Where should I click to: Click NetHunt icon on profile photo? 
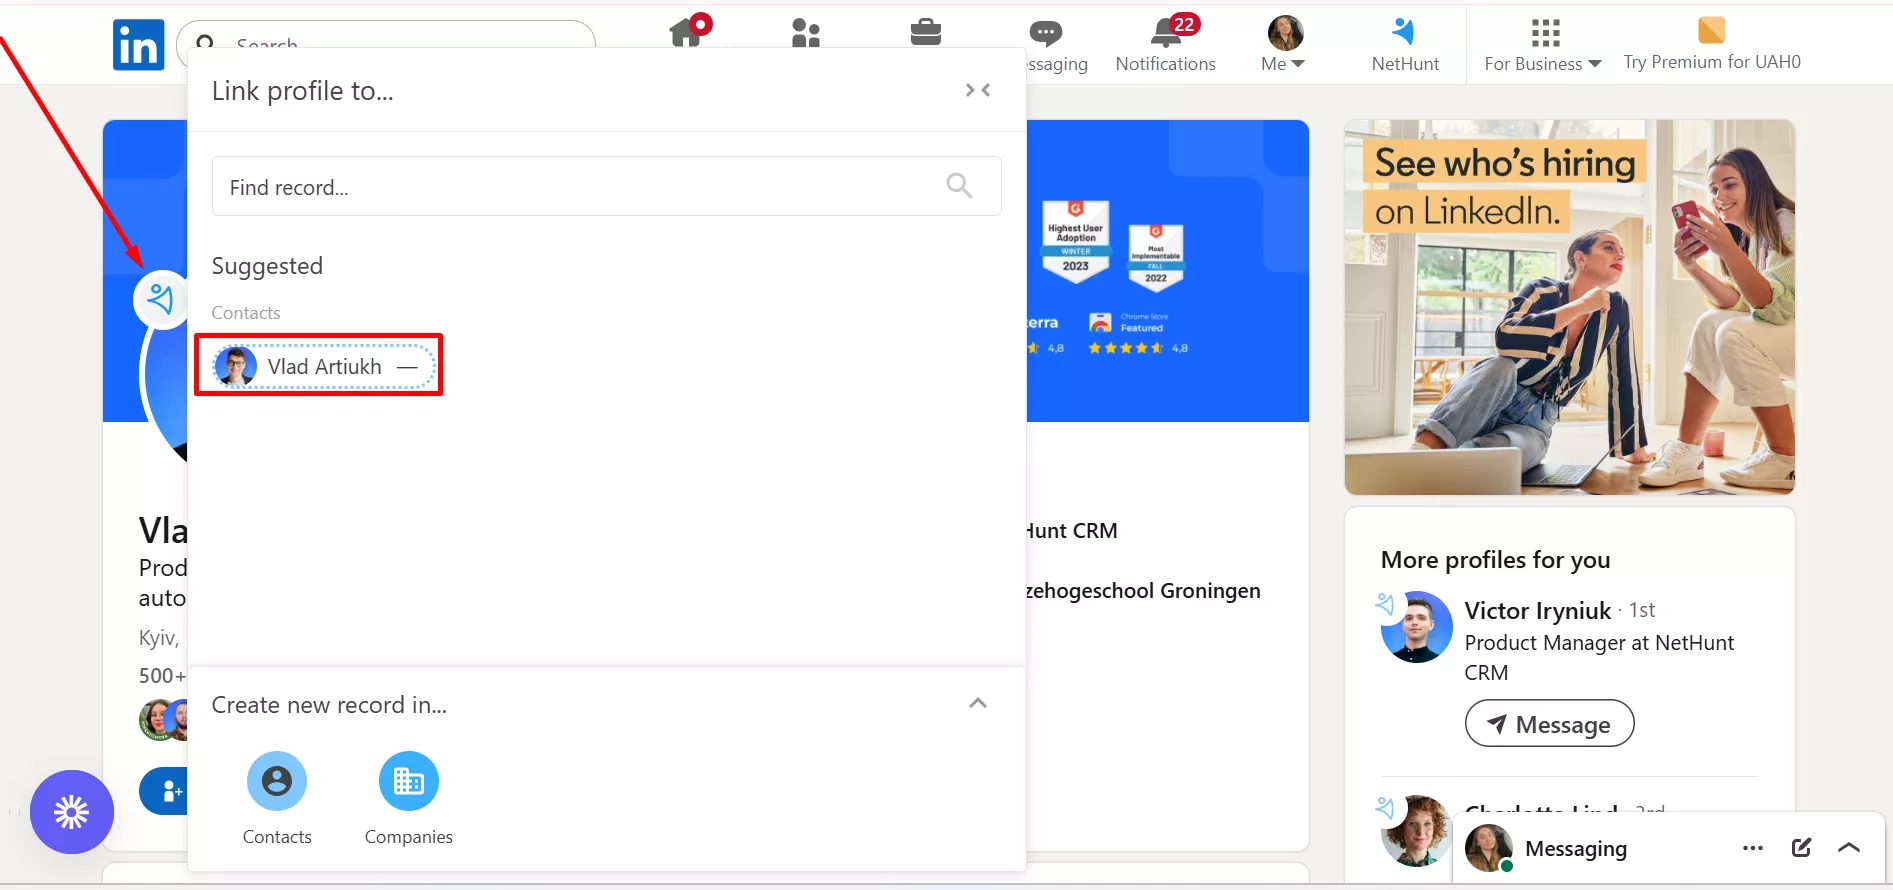point(161,299)
